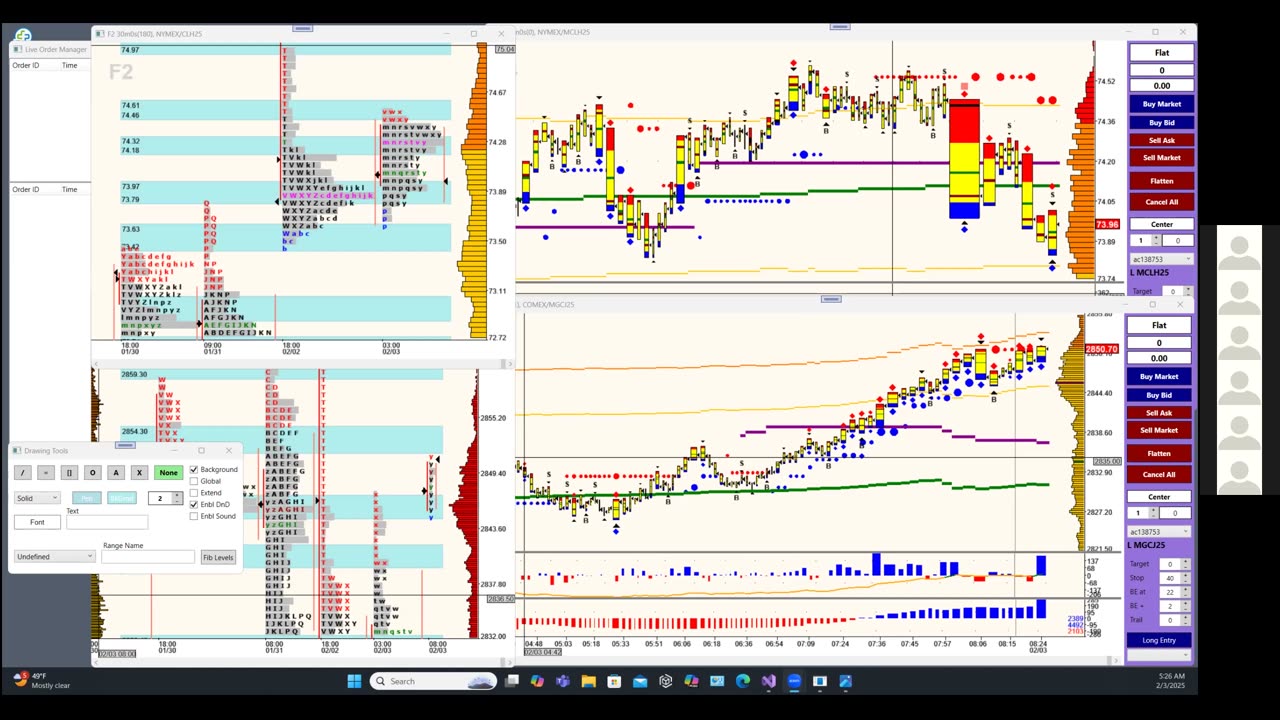The height and width of the screenshot is (720, 1280).
Task: Click the BE + stepper showing 2
Action: point(1173,606)
